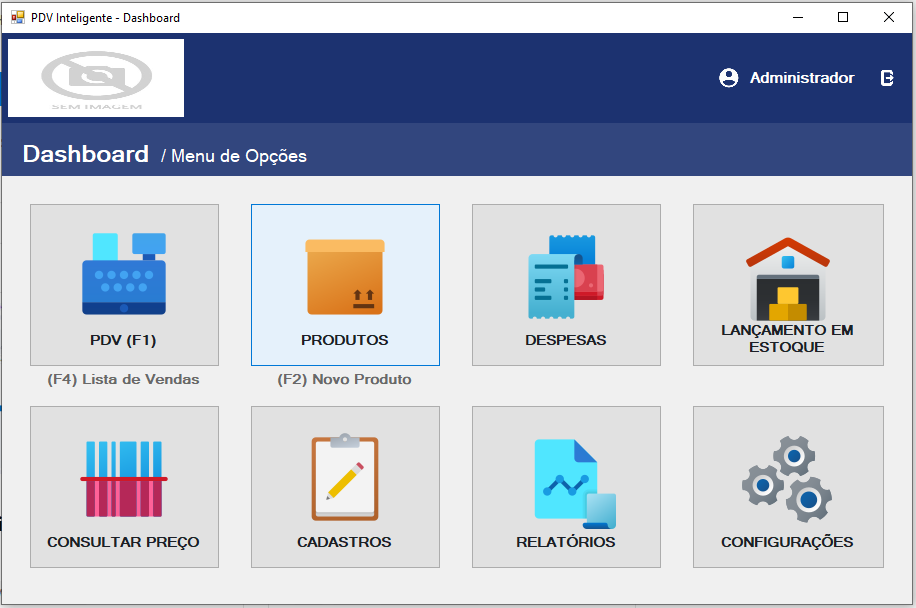916x608 pixels.
Task: Open the RELATÓRIOS chart document tile
Action: point(566,487)
